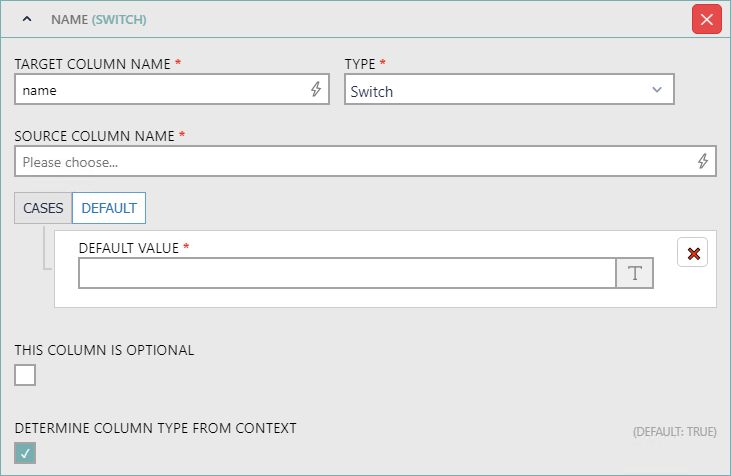The image size is (731, 476).
Task: Click the T text-type icon button
Action: point(634,274)
